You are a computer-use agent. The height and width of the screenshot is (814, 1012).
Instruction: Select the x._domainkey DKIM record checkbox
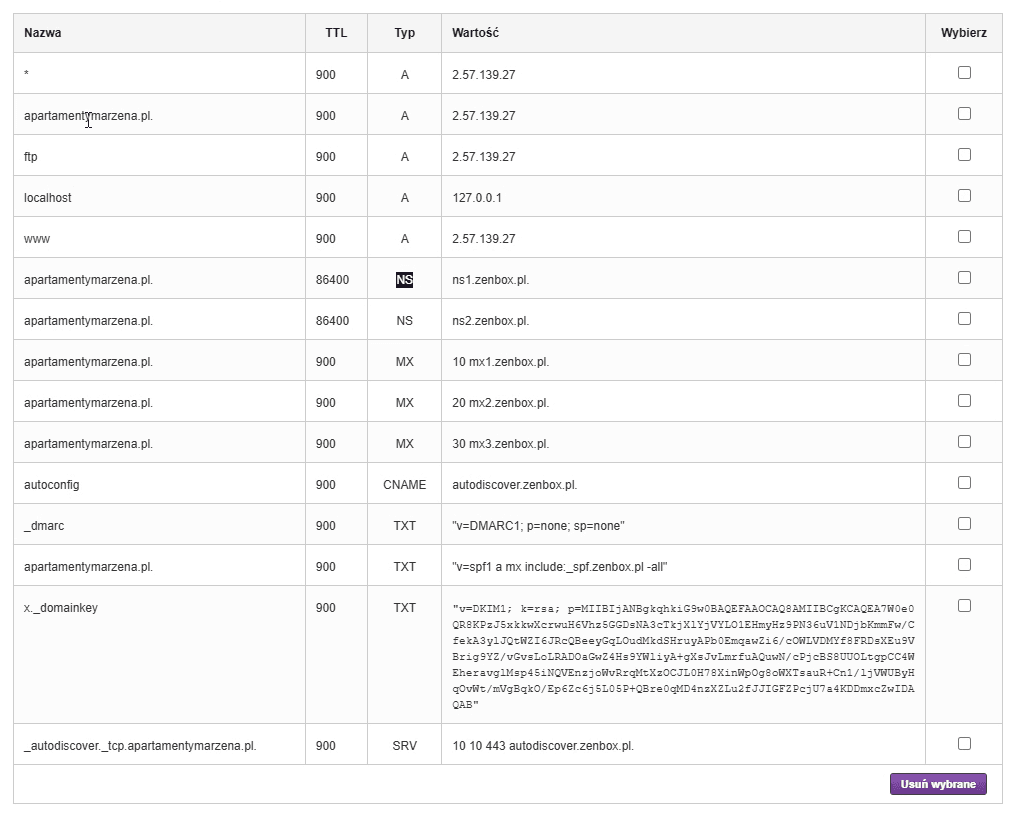click(964, 605)
